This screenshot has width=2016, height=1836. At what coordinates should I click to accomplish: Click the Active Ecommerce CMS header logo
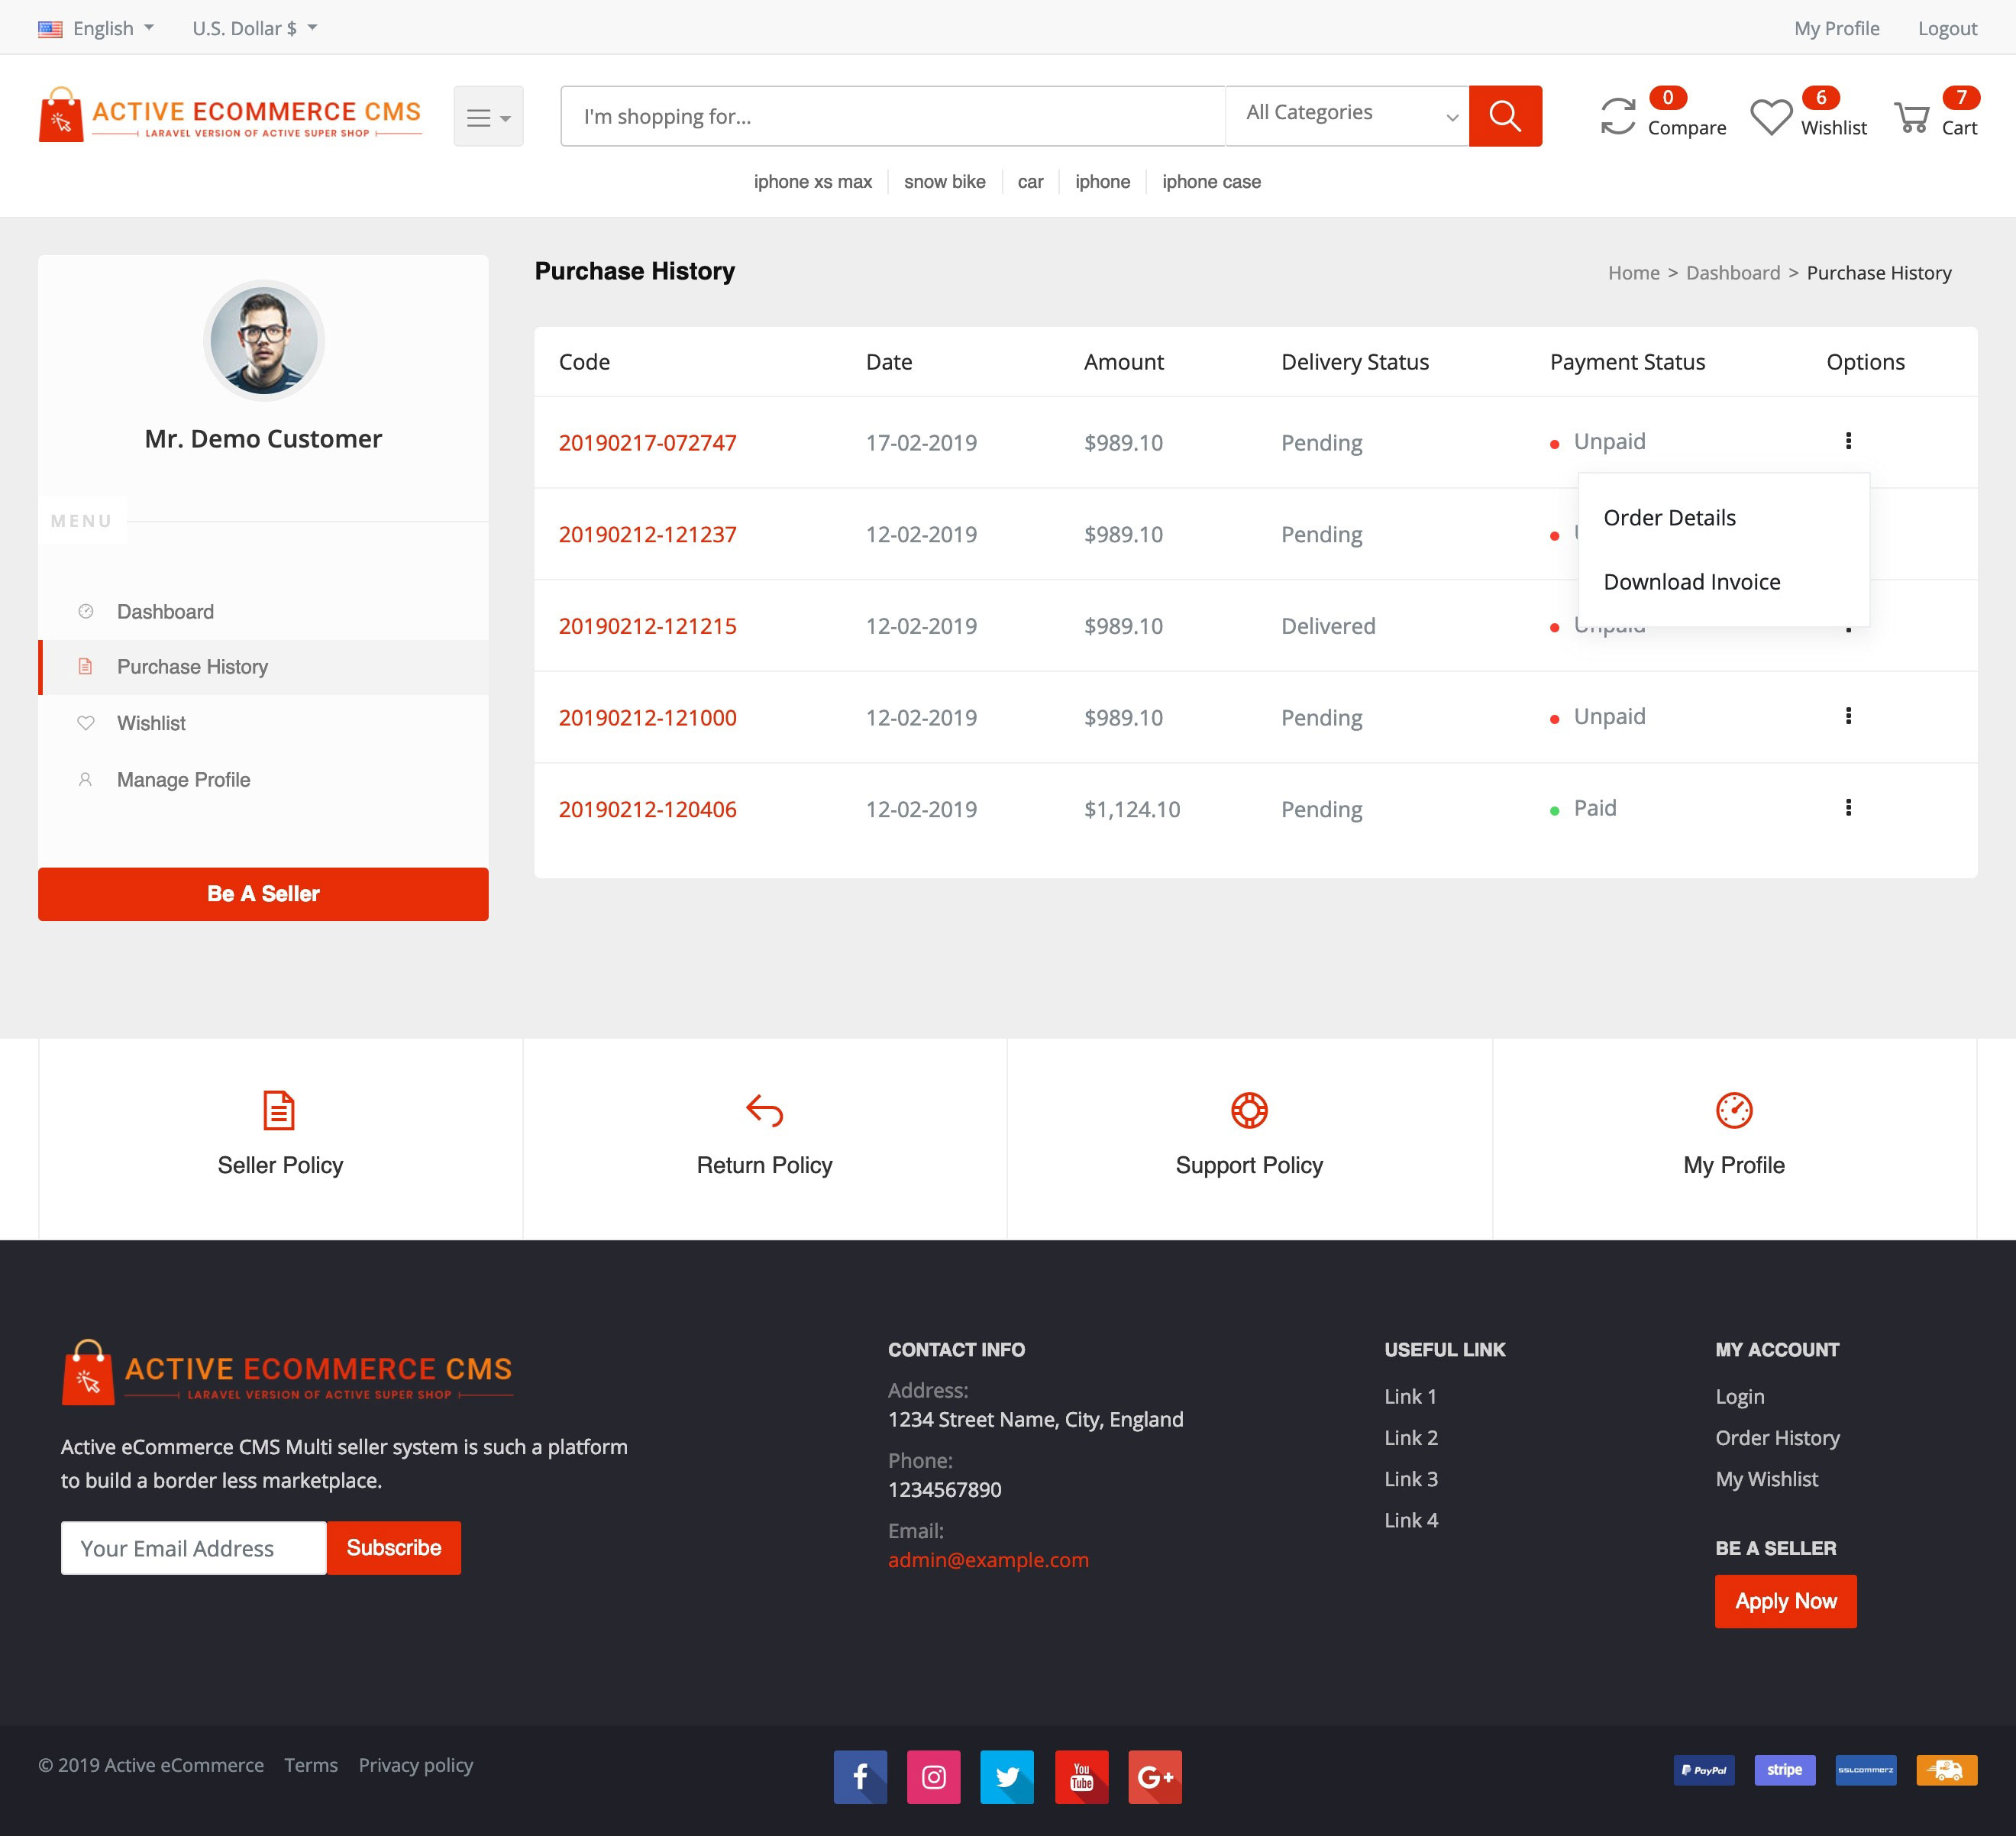pyautogui.click(x=230, y=115)
